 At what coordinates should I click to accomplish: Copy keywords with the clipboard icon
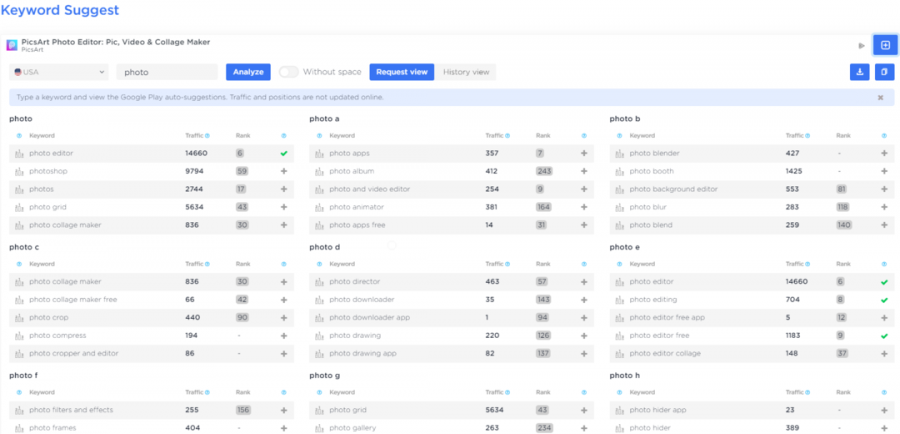click(885, 72)
